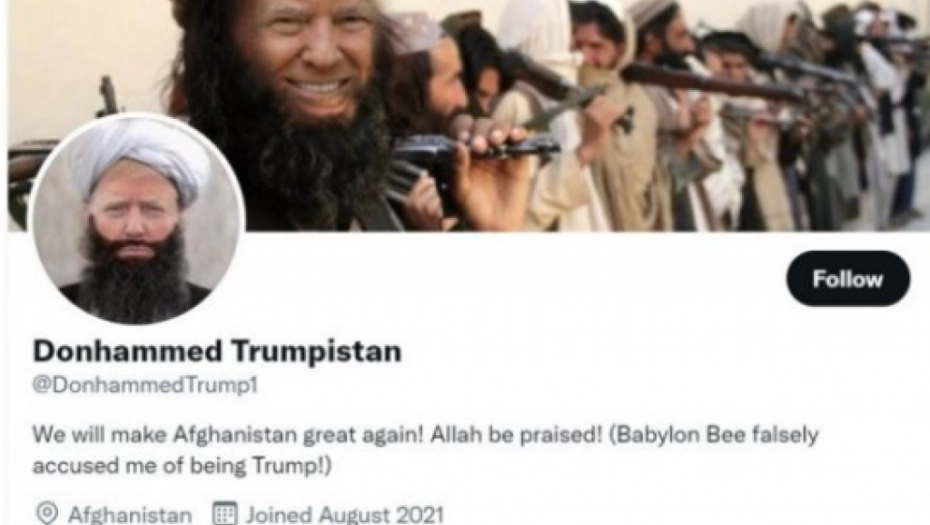This screenshot has width=930, height=525.
Task: Click the bio's first line about Afghanistan
Action: point(425,435)
